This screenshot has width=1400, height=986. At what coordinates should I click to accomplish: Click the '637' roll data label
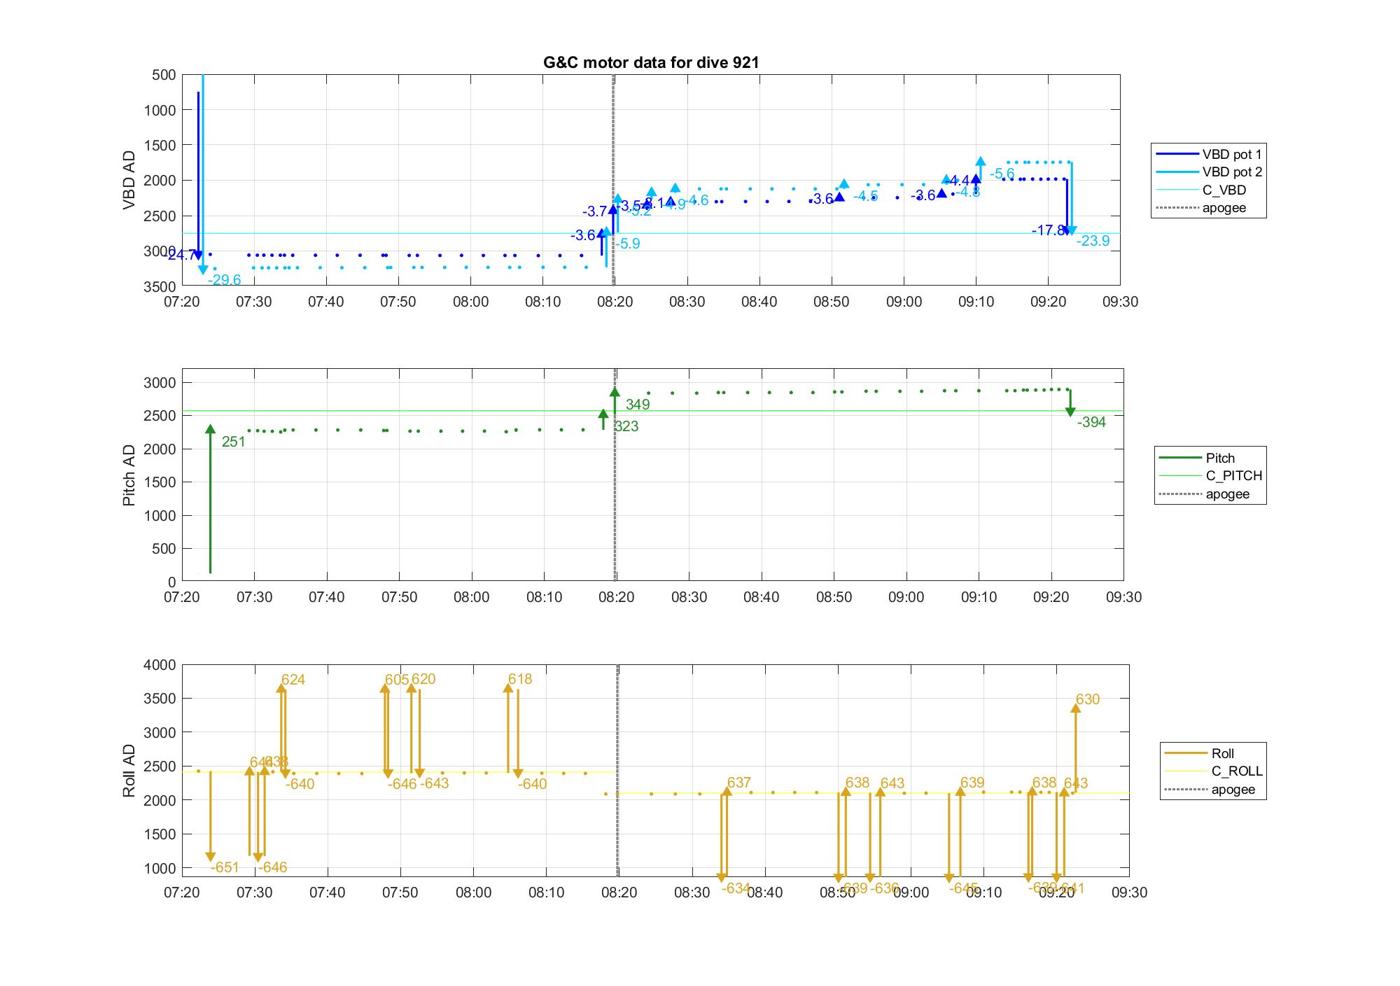pyautogui.click(x=739, y=783)
